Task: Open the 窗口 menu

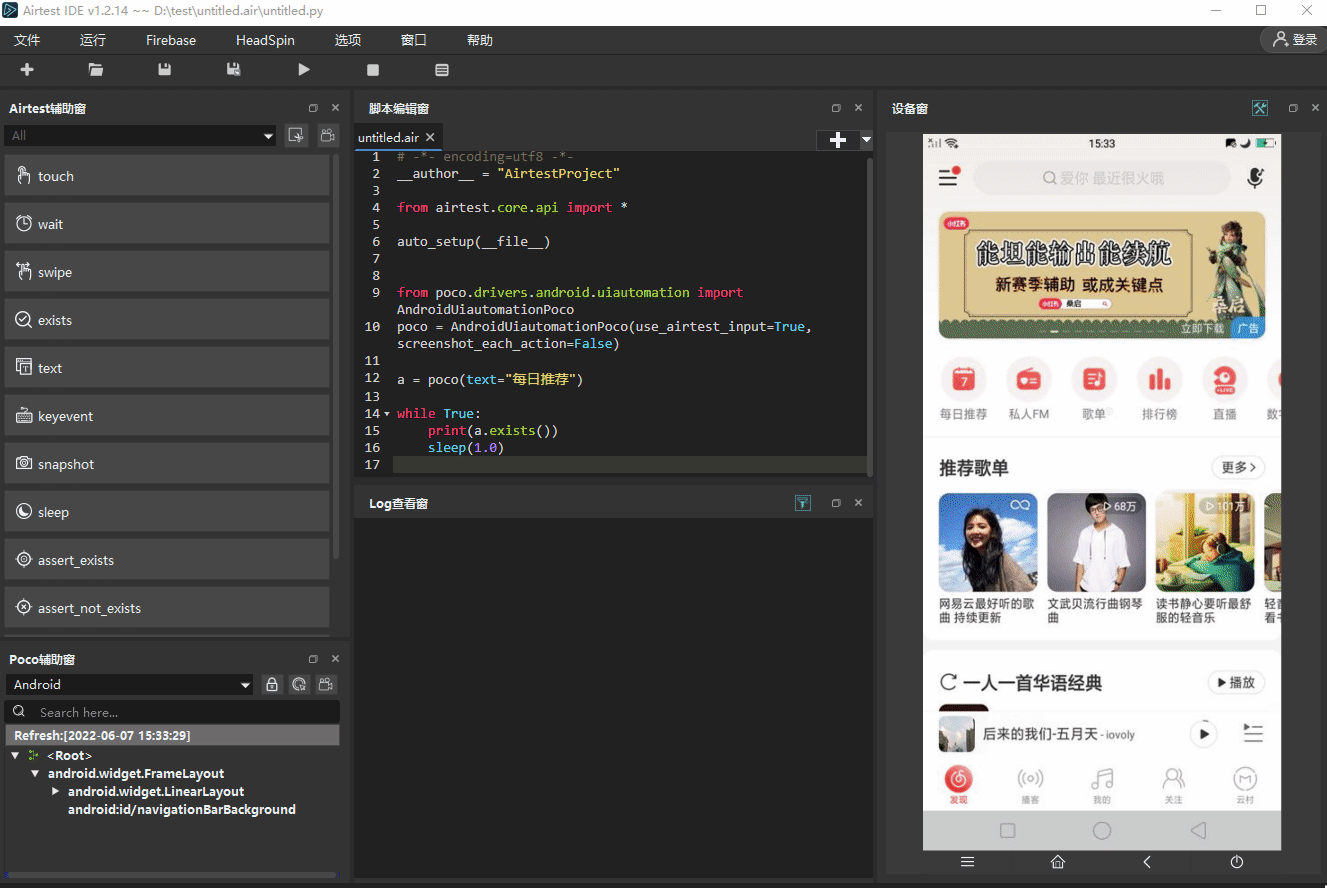Action: (414, 40)
